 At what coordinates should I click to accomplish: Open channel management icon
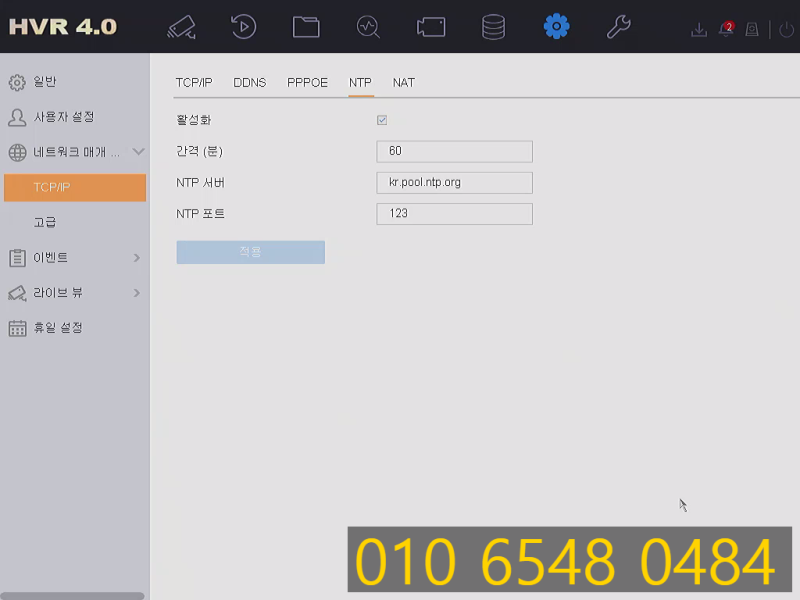tap(431, 26)
